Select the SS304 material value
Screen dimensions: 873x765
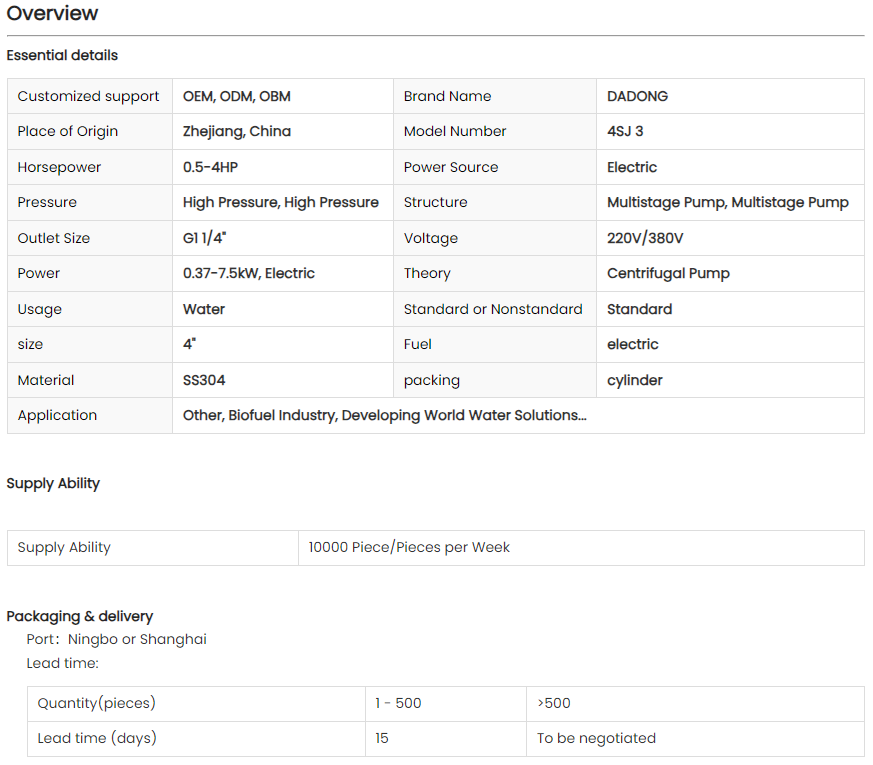204,380
